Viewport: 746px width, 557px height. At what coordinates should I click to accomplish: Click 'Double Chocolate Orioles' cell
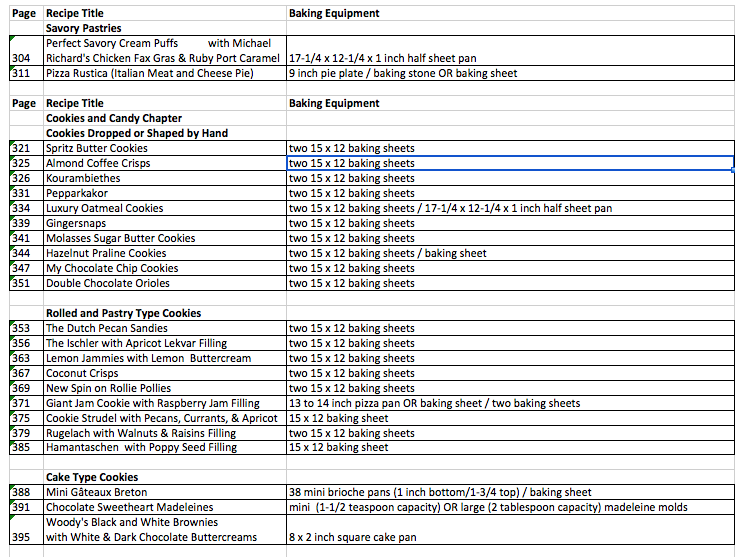165,283
